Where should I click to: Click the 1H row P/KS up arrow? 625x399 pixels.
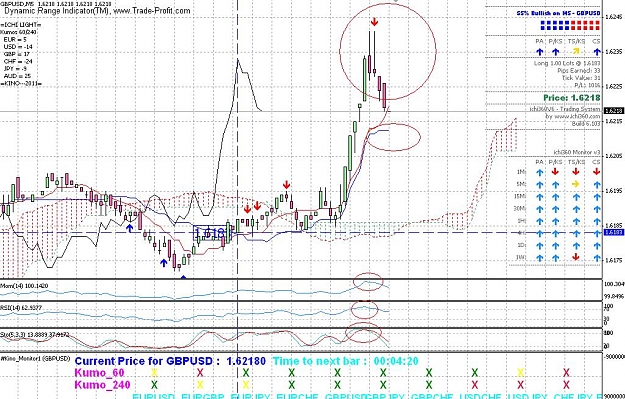click(x=555, y=221)
